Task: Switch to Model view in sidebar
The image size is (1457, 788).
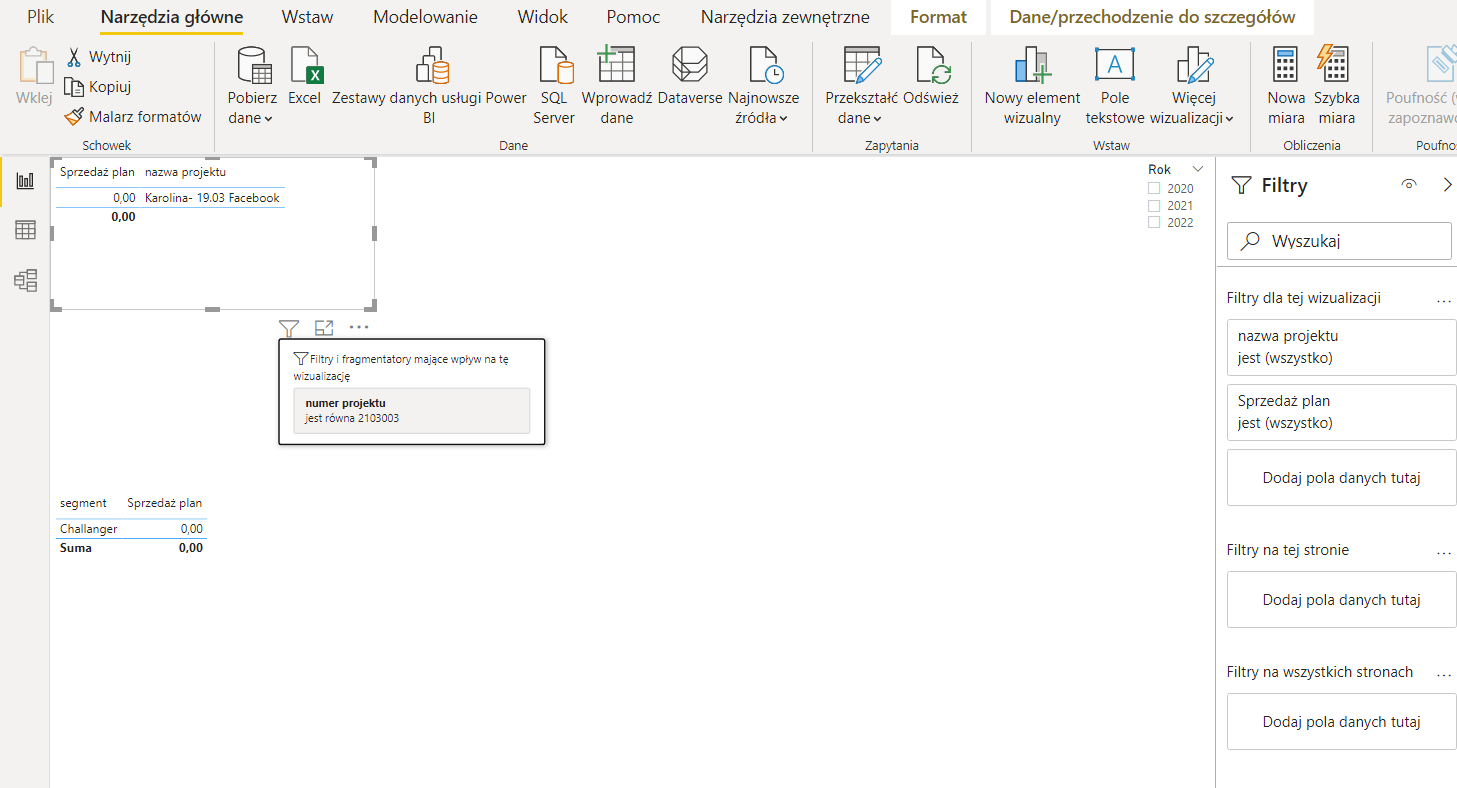Action: click(25, 280)
